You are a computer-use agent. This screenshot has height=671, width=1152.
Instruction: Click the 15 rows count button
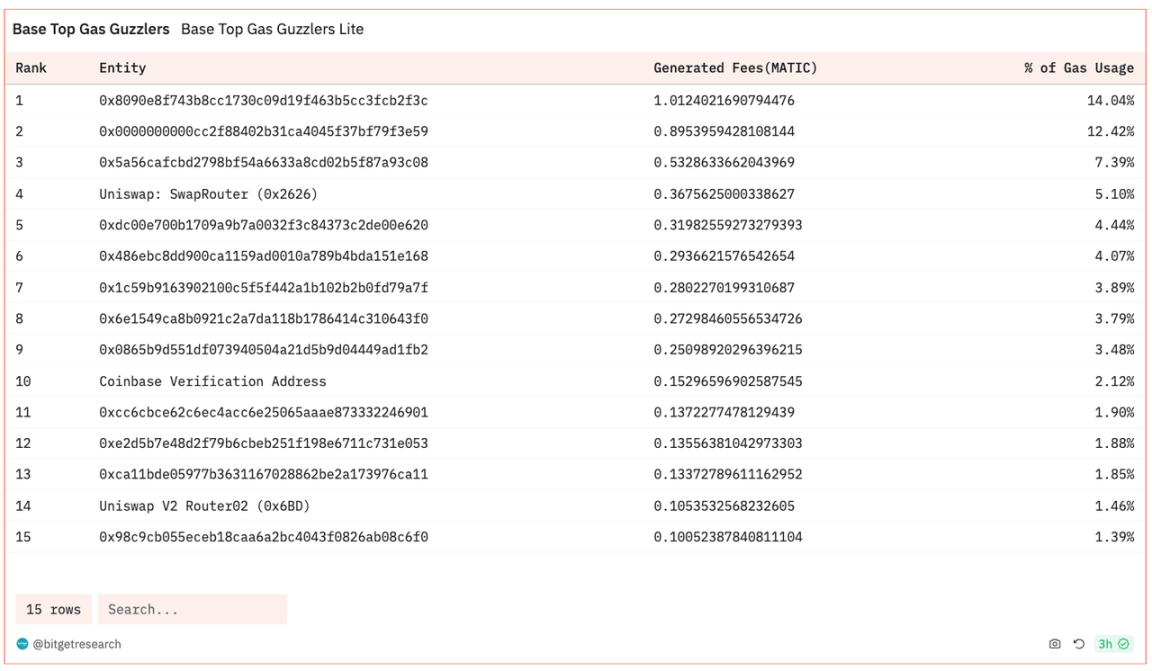click(x=54, y=609)
